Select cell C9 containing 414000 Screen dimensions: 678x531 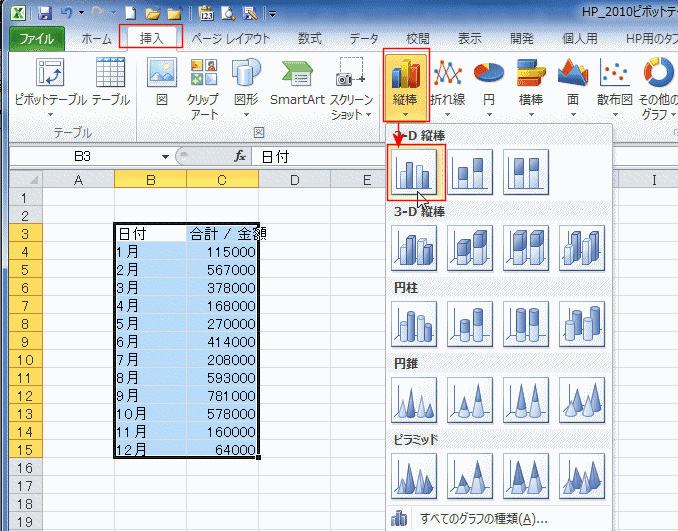point(222,342)
